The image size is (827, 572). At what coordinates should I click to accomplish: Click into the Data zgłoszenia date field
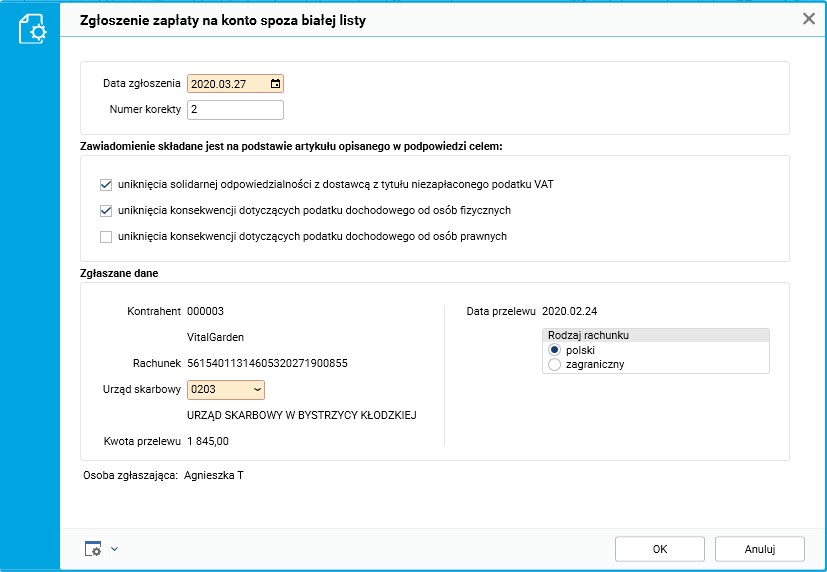pyautogui.click(x=226, y=84)
